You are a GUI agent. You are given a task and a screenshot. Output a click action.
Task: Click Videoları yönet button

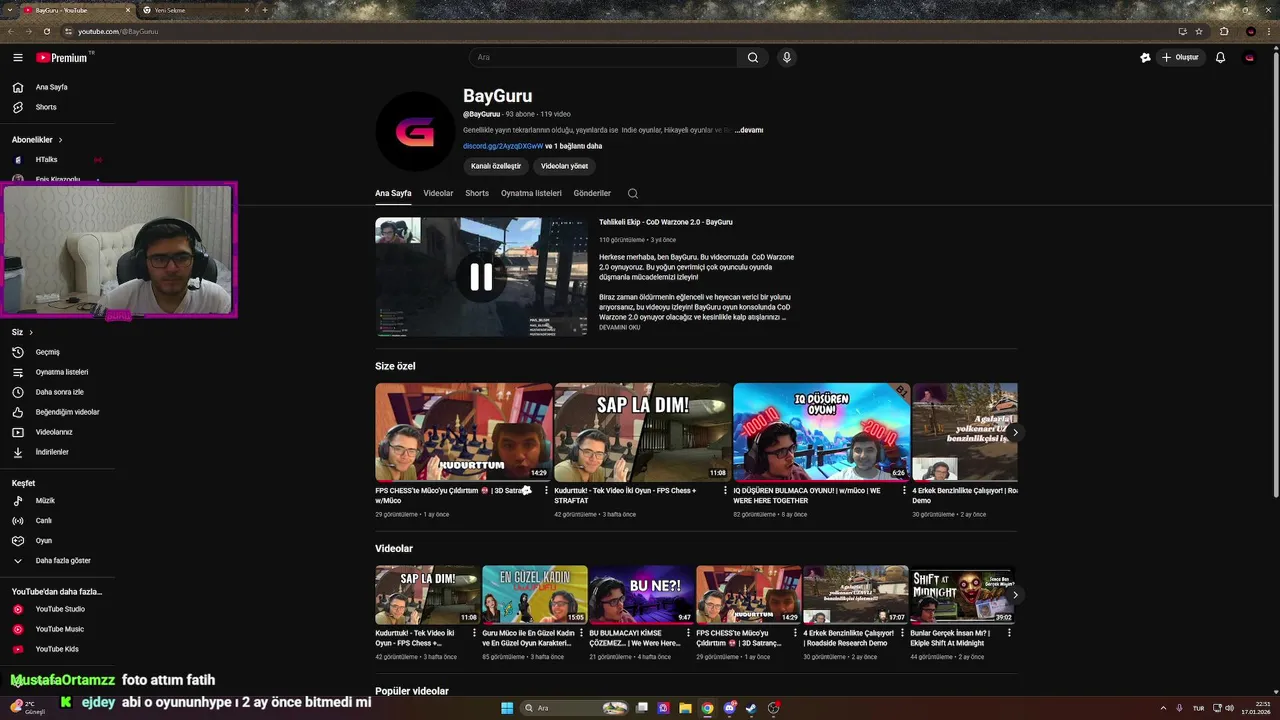tap(564, 166)
